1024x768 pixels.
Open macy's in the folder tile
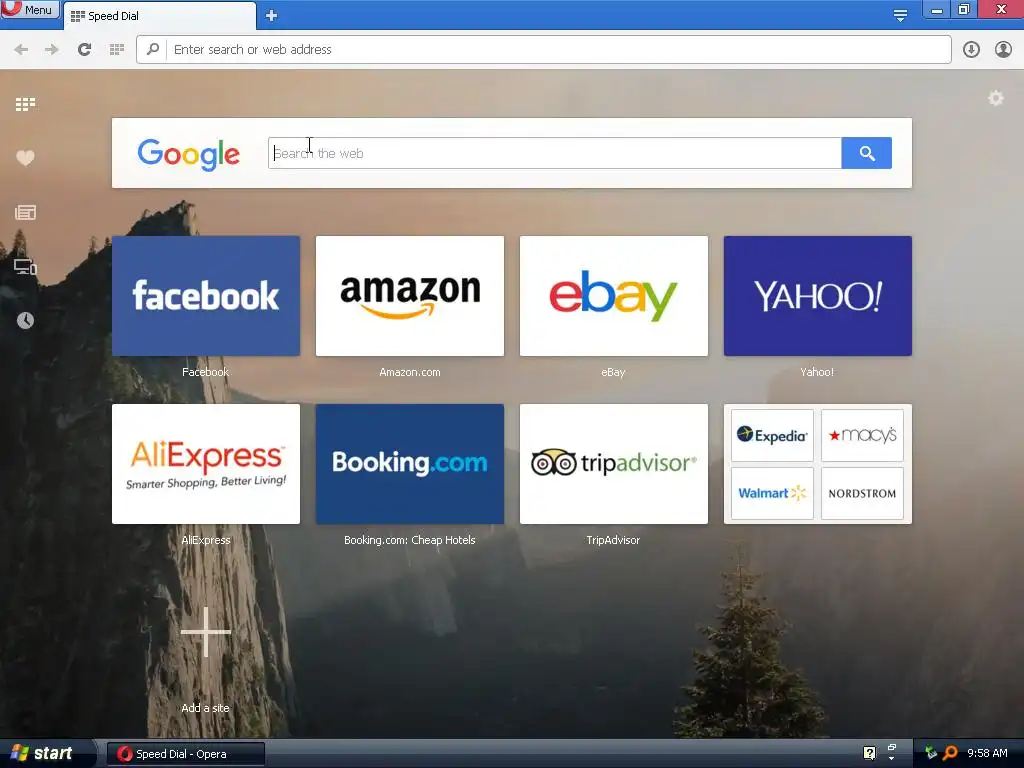pyautogui.click(x=862, y=436)
